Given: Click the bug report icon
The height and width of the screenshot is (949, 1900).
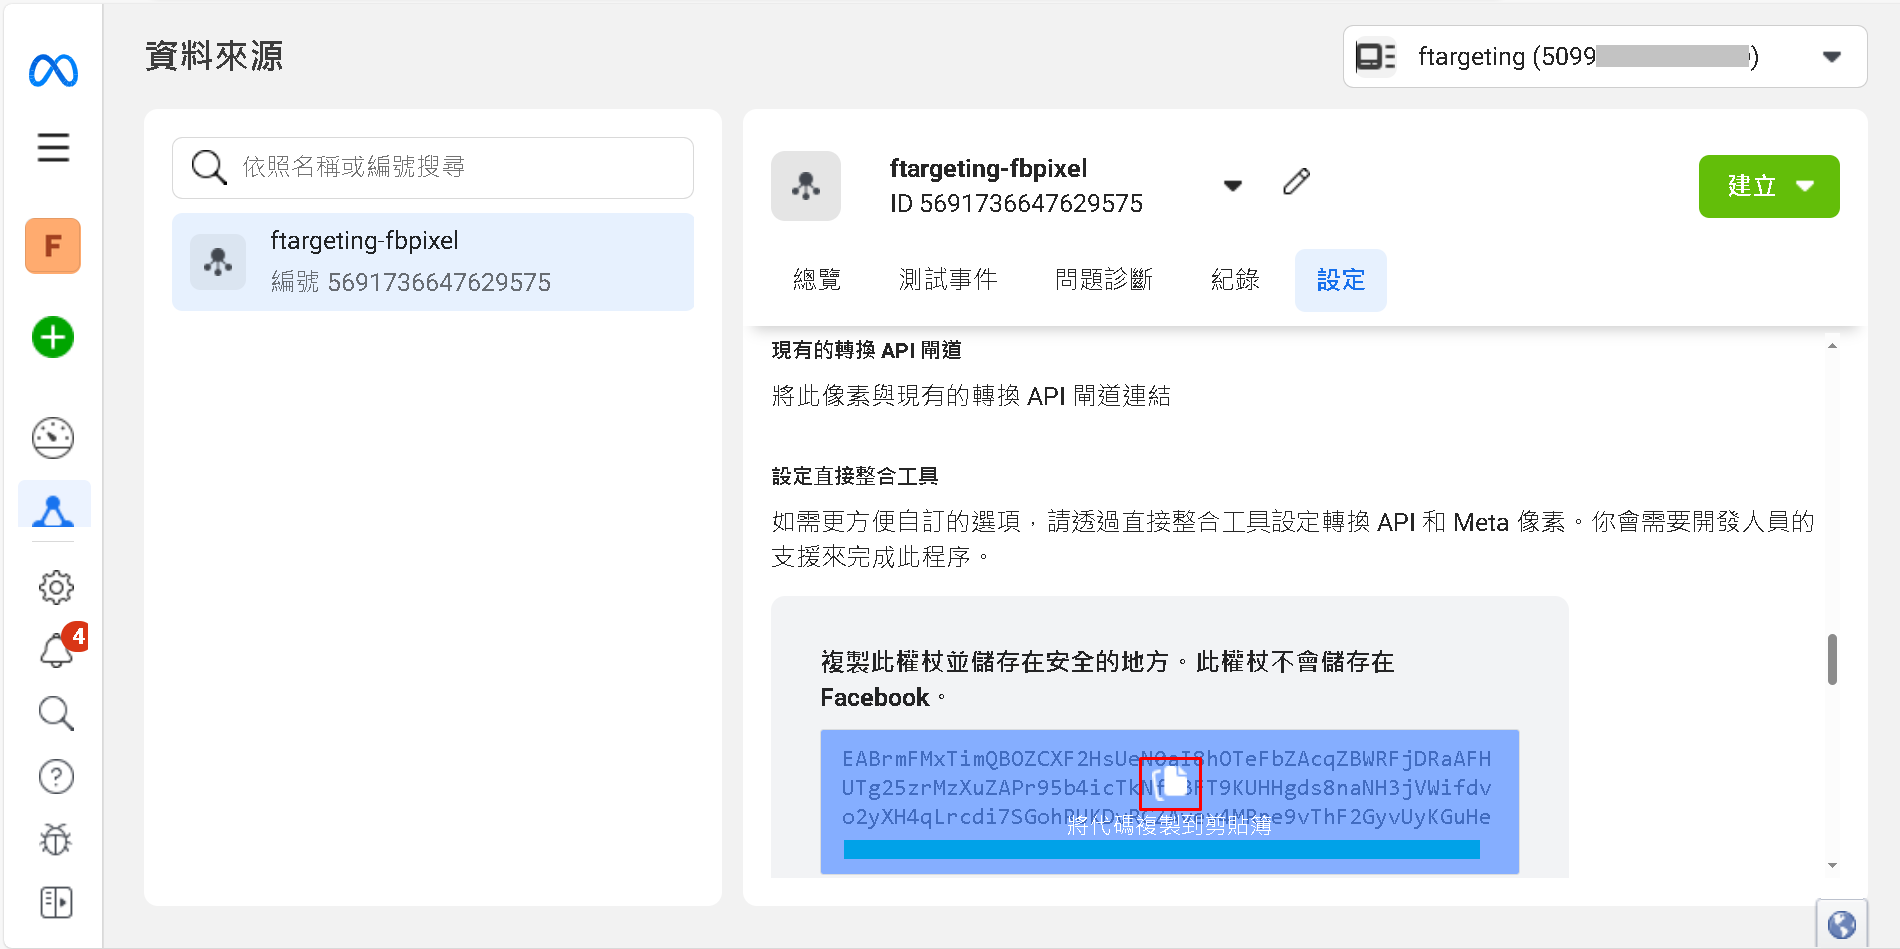Looking at the screenshot, I should (56, 839).
